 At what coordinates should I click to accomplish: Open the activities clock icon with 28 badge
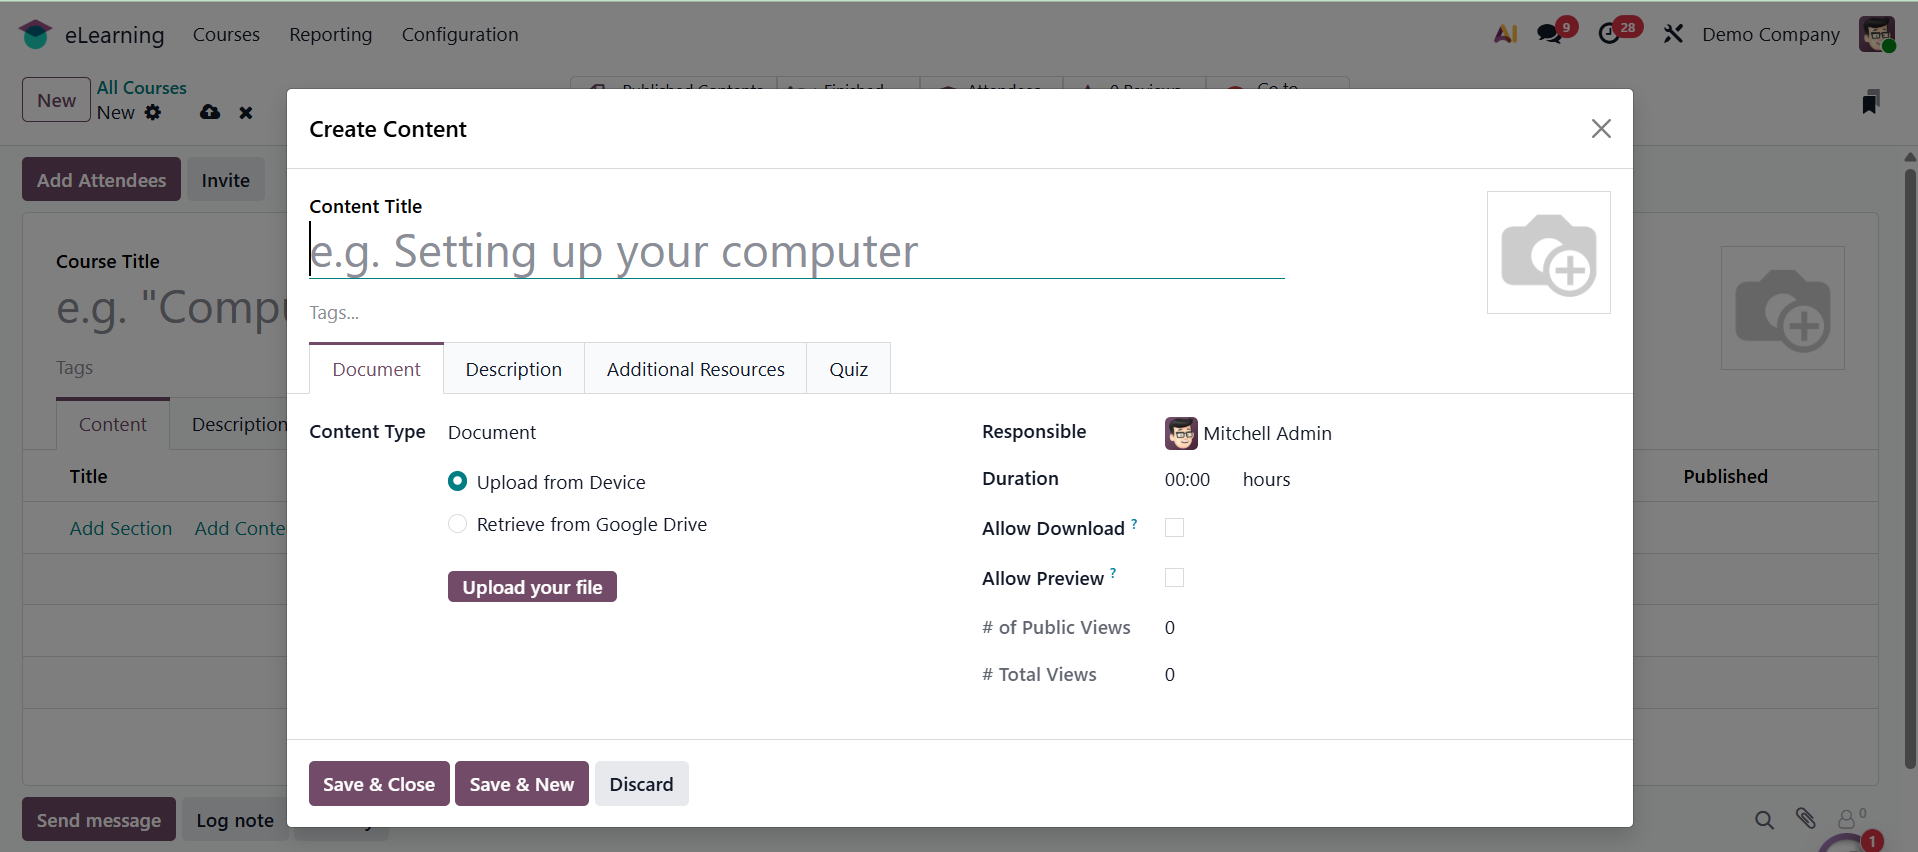[x=1609, y=34]
